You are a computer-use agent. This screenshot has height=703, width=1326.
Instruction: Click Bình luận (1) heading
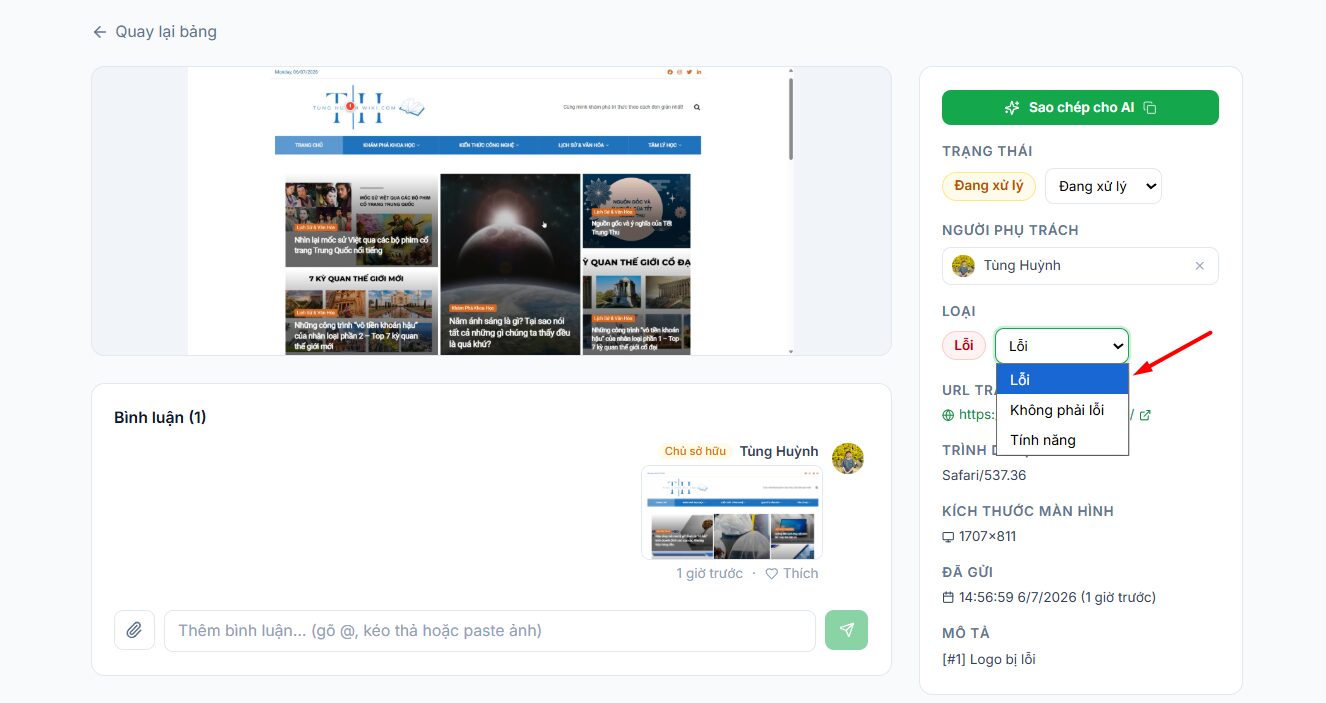[x=160, y=417]
